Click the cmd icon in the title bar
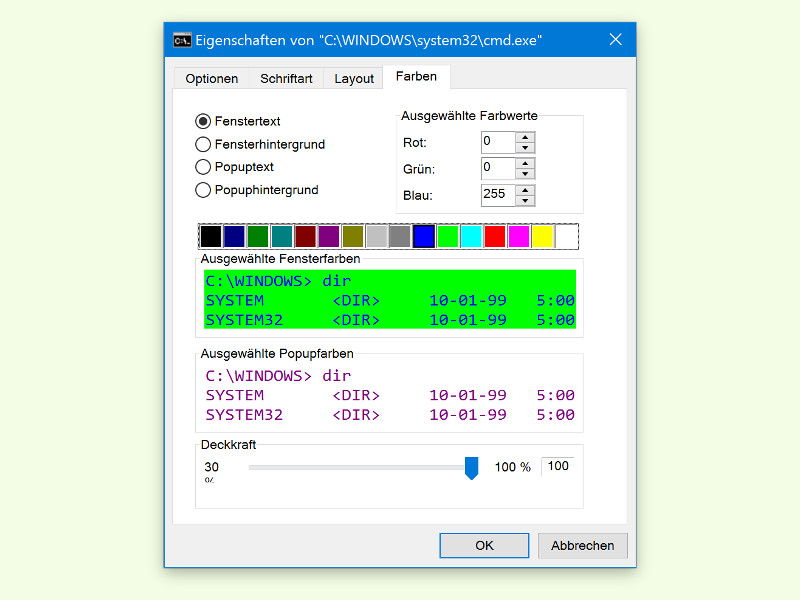Viewport: 800px width, 600px height. pyautogui.click(x=182, y=40)
